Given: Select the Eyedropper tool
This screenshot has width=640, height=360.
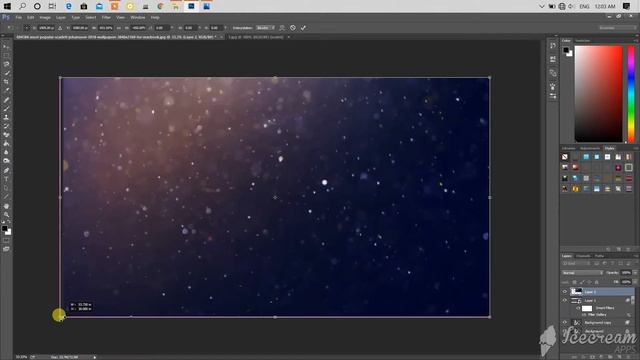Looking at the screenshot, I should point(6,91).
